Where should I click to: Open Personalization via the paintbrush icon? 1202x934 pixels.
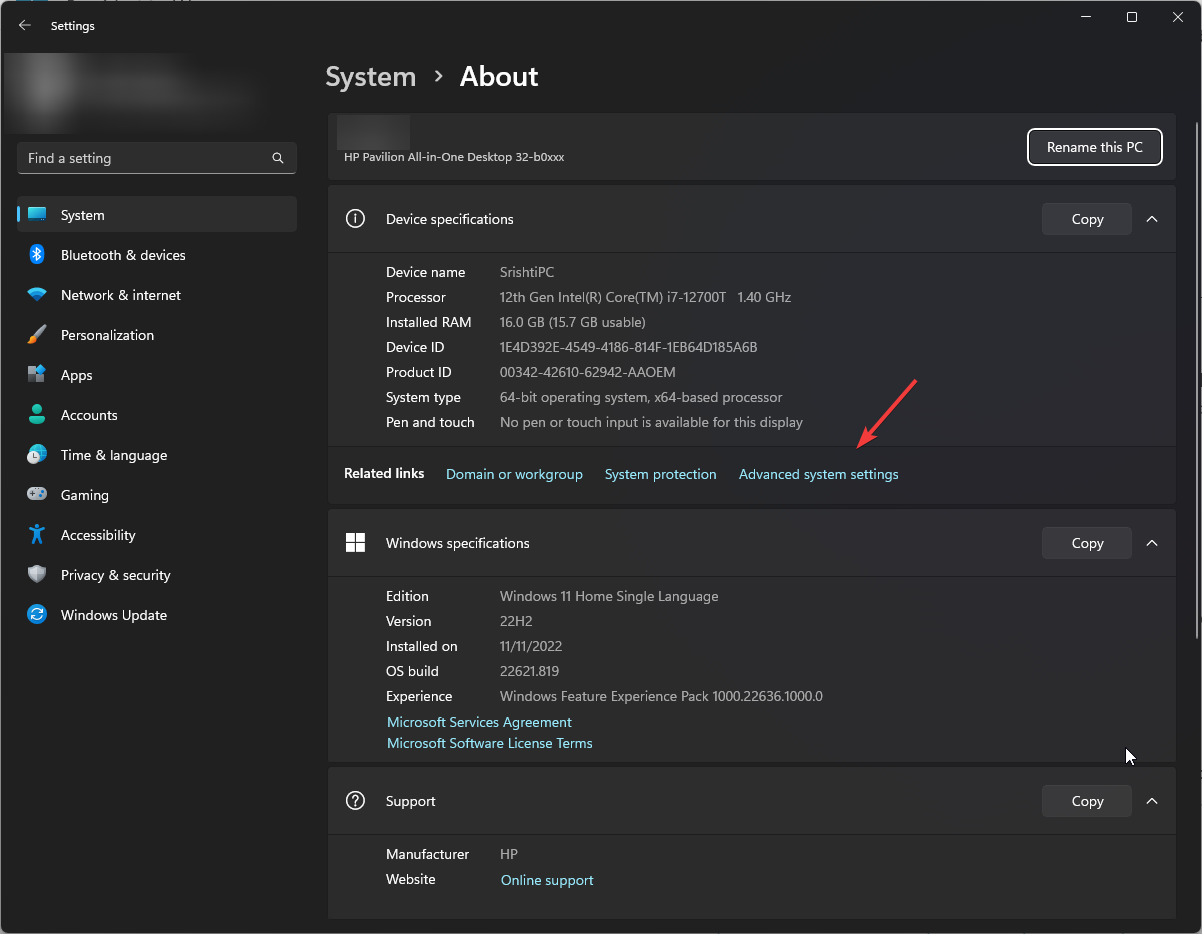37,335
